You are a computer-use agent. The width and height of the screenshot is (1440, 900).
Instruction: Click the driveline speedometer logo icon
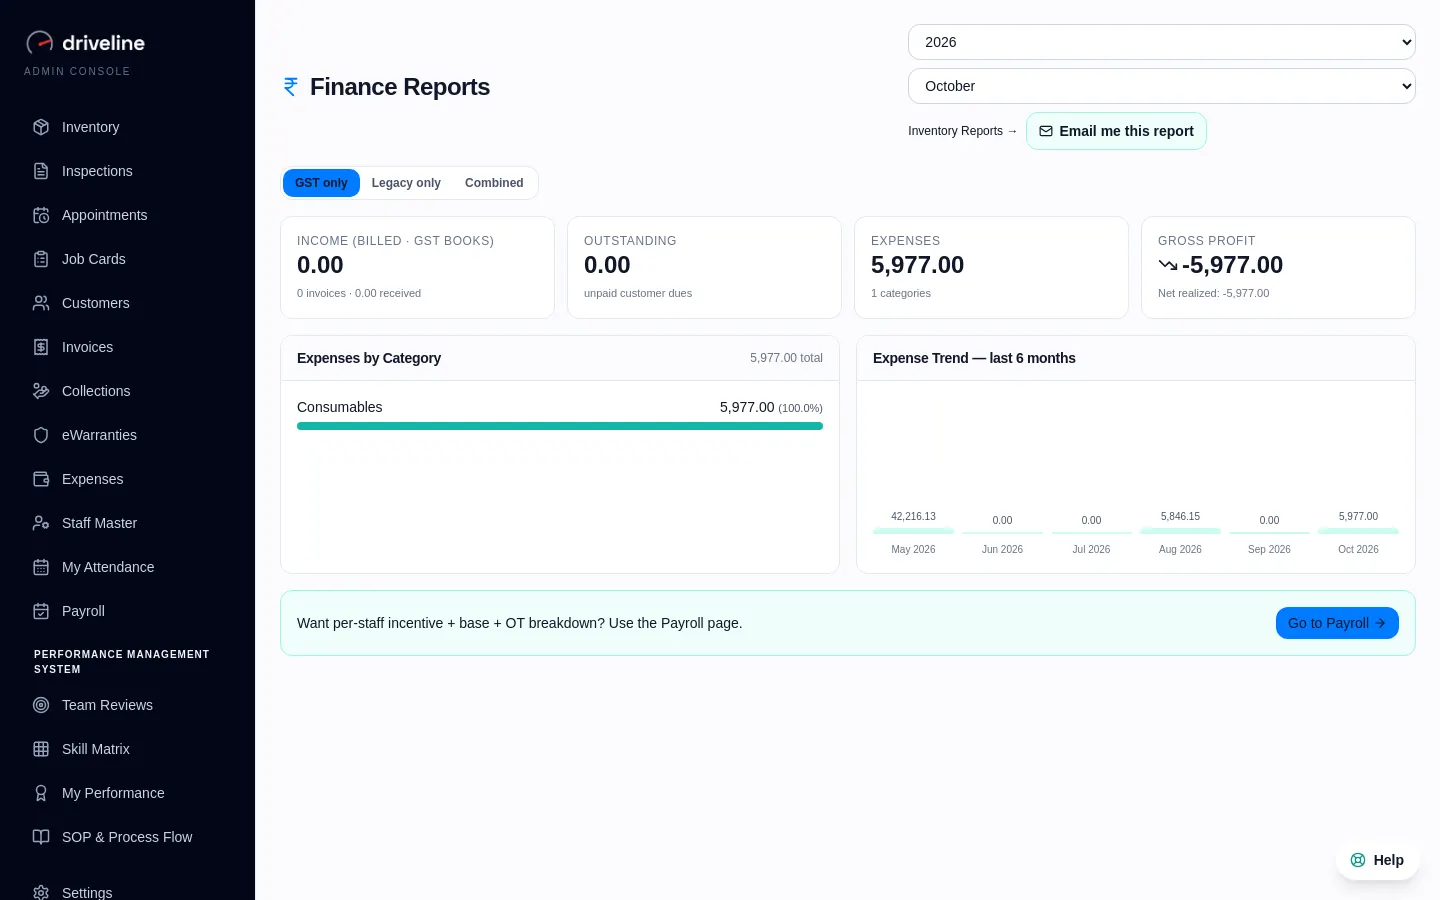pos(39,42)
